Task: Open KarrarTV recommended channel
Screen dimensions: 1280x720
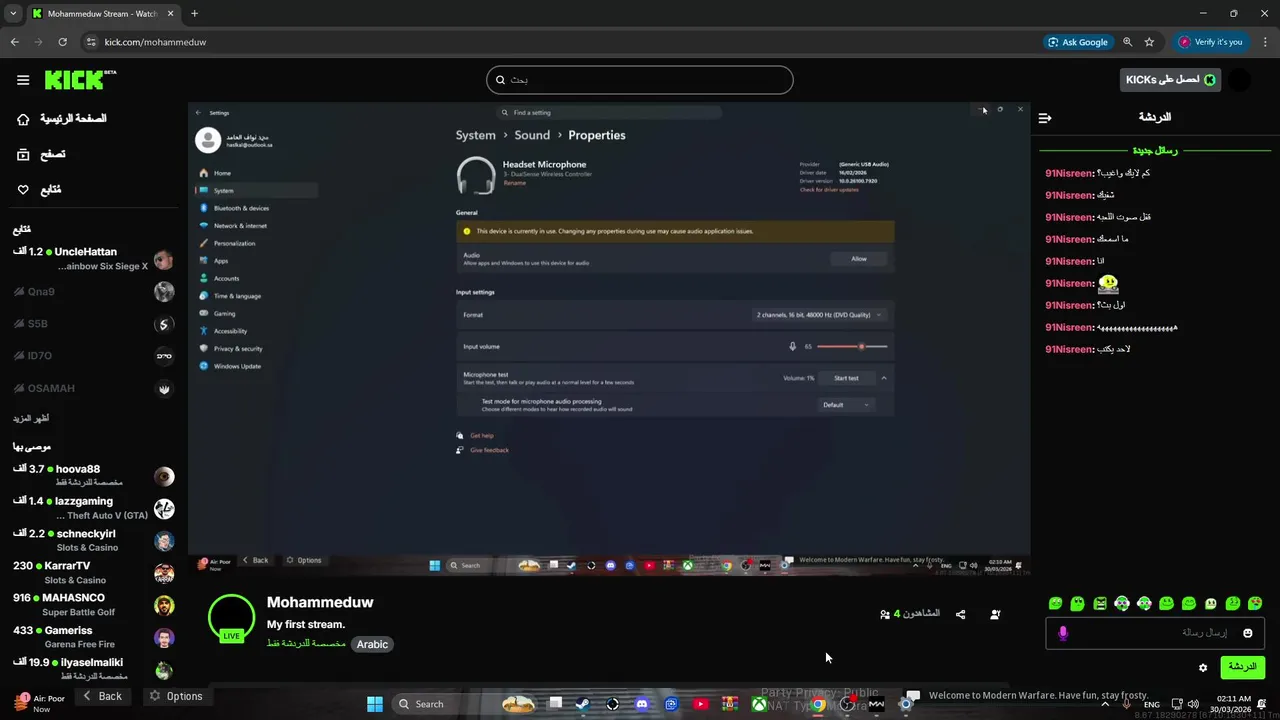Action: point(94,573)
